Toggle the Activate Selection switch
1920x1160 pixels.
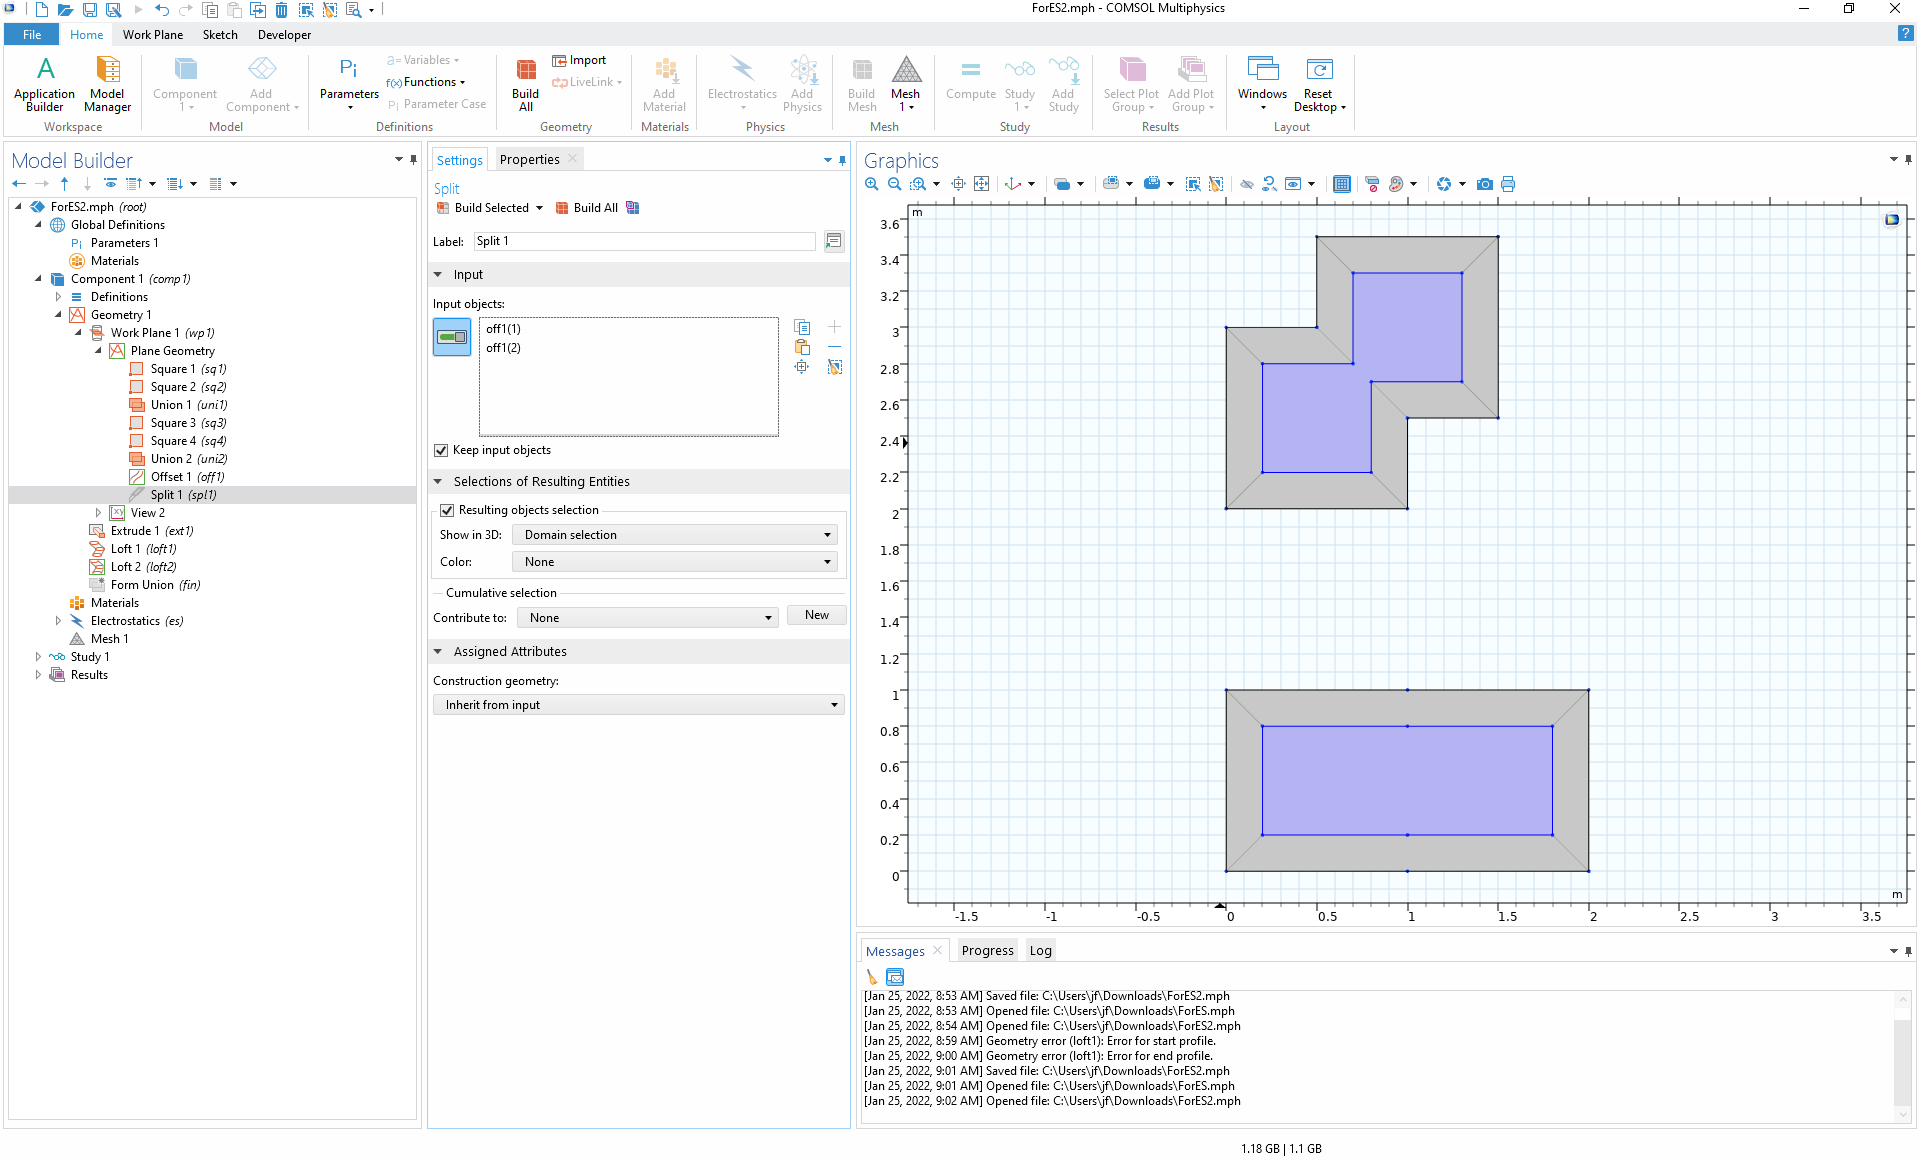pyautogui.click(x=452, y=337)
